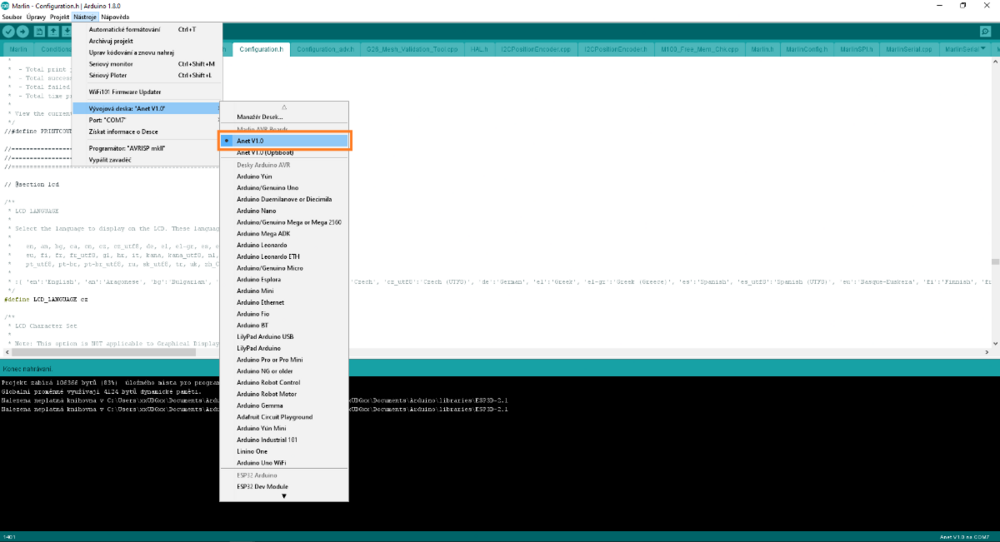Switch to the MarlinConfig.h tab
Image resolution: width=1000 pixels, height=542 pixels.
pyautogui.click(x=807, y=49)
